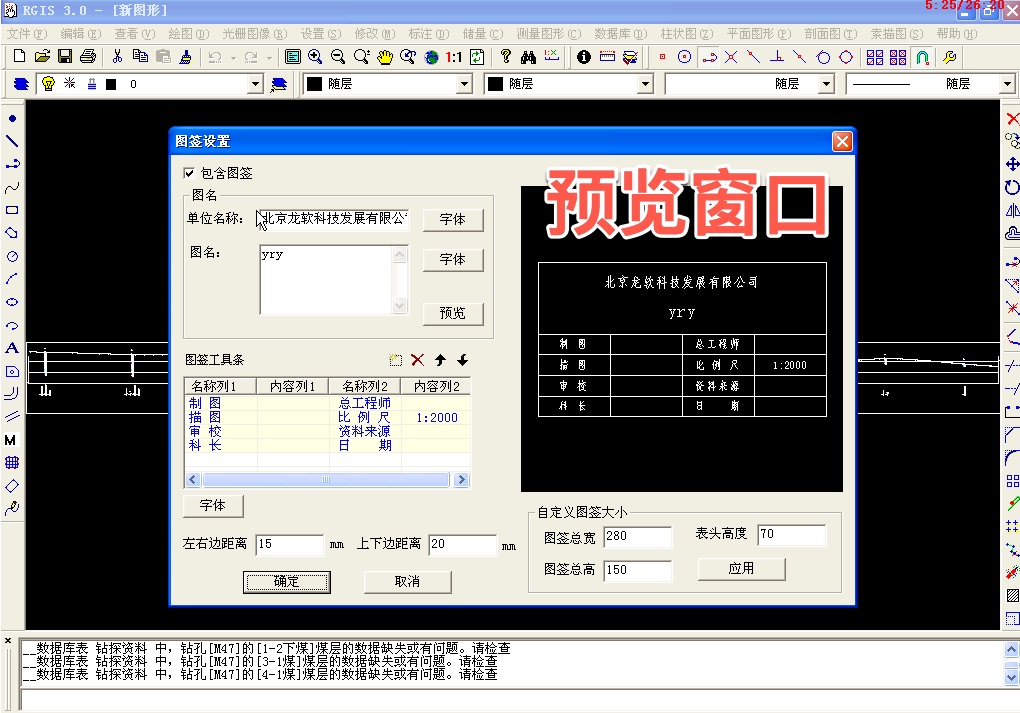Expand the rightmost line style 随层 dropdown
The image size is (1020, 713).
click(1007, 85)
